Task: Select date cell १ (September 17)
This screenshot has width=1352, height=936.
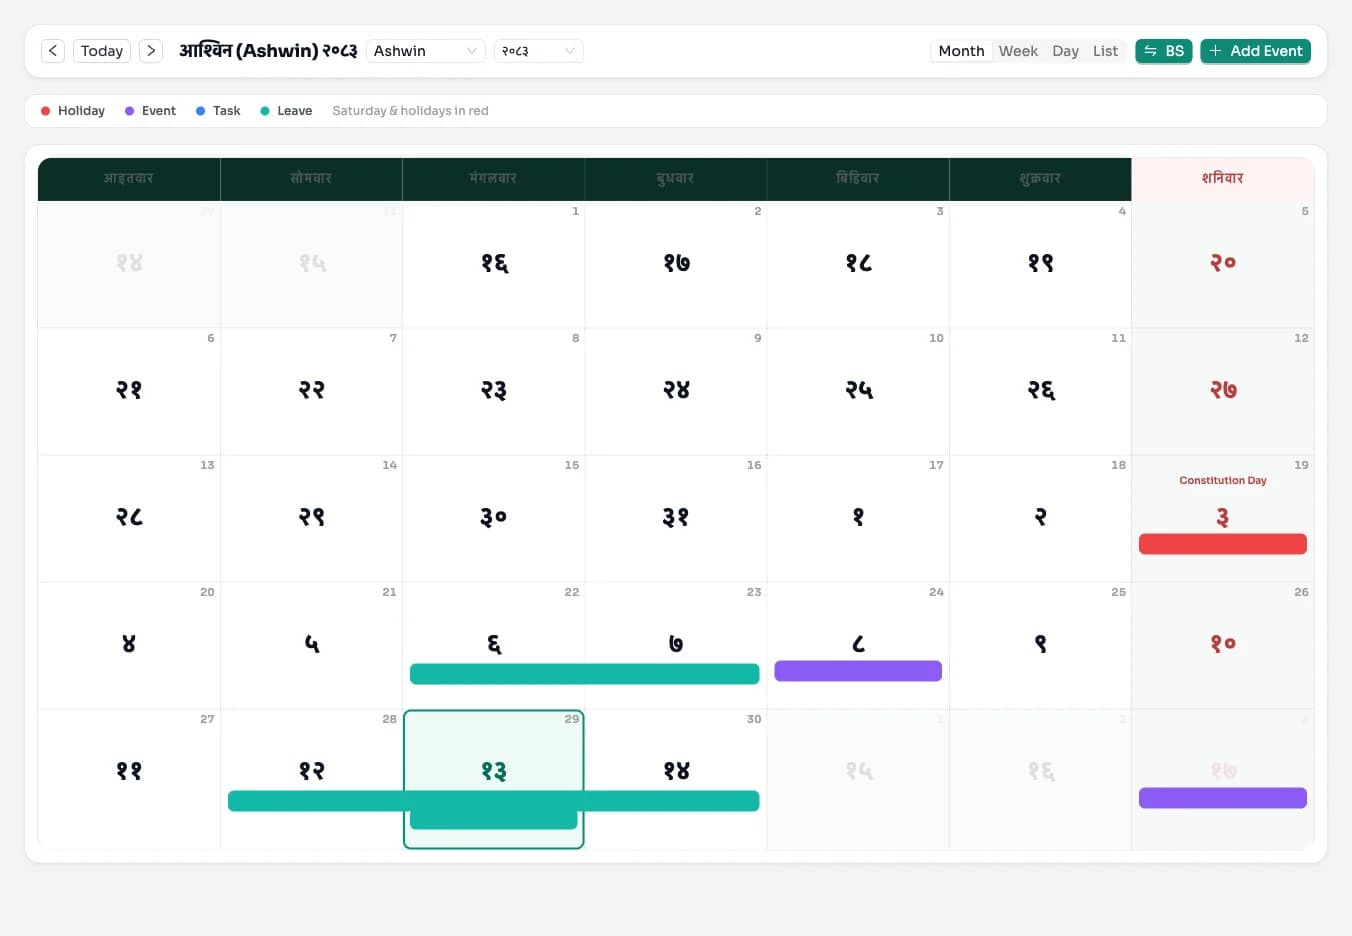Action: (858, 518)
